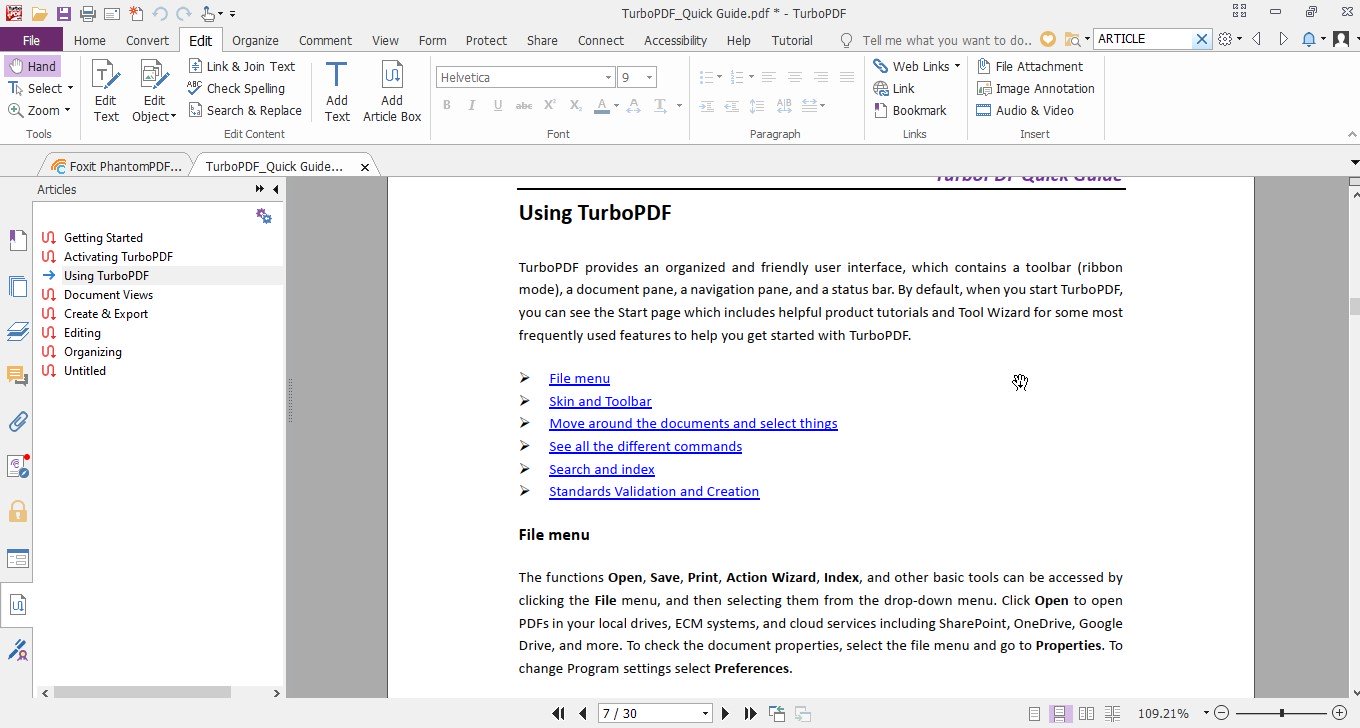The height and width of the screenshot is (728, 1360).
Task: Go to the next page
Action: click(x=726, y=713)
